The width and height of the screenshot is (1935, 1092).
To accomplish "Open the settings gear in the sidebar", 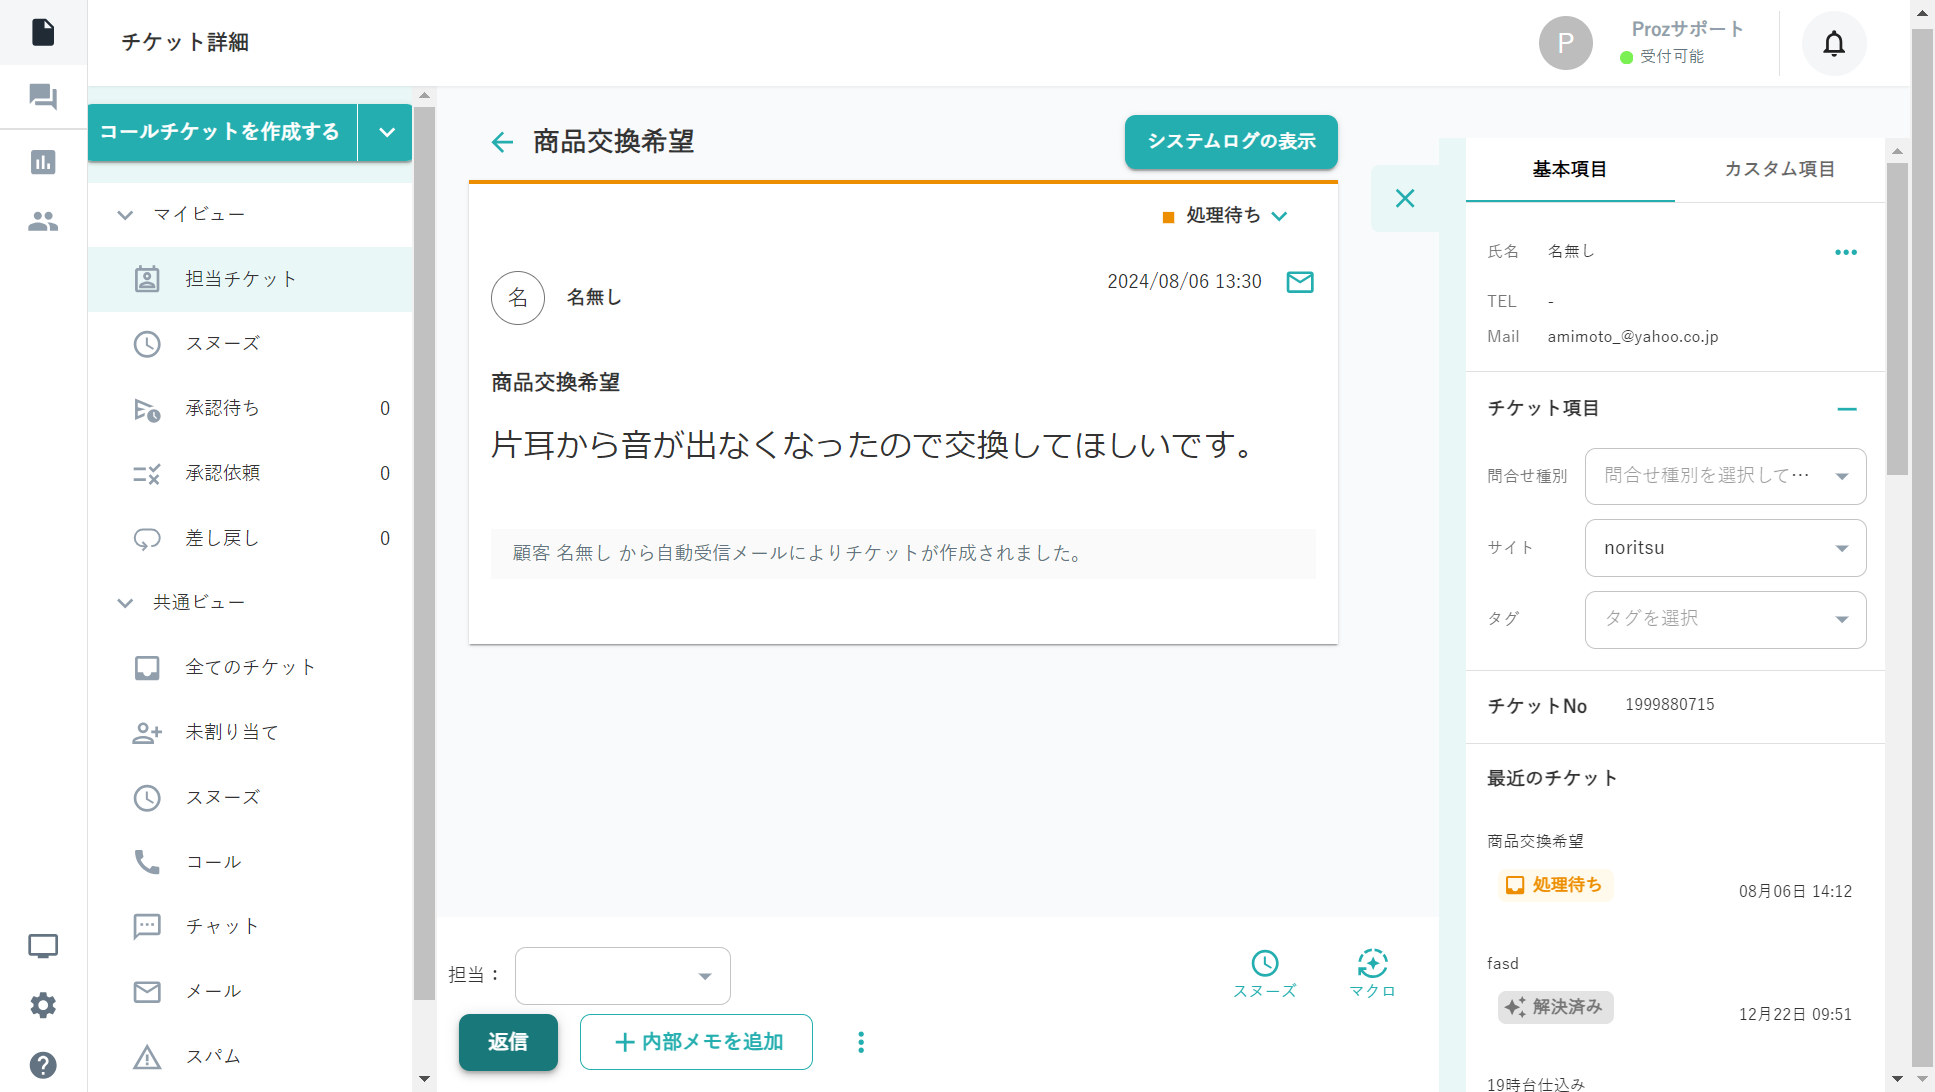I will coord(43,1005).
